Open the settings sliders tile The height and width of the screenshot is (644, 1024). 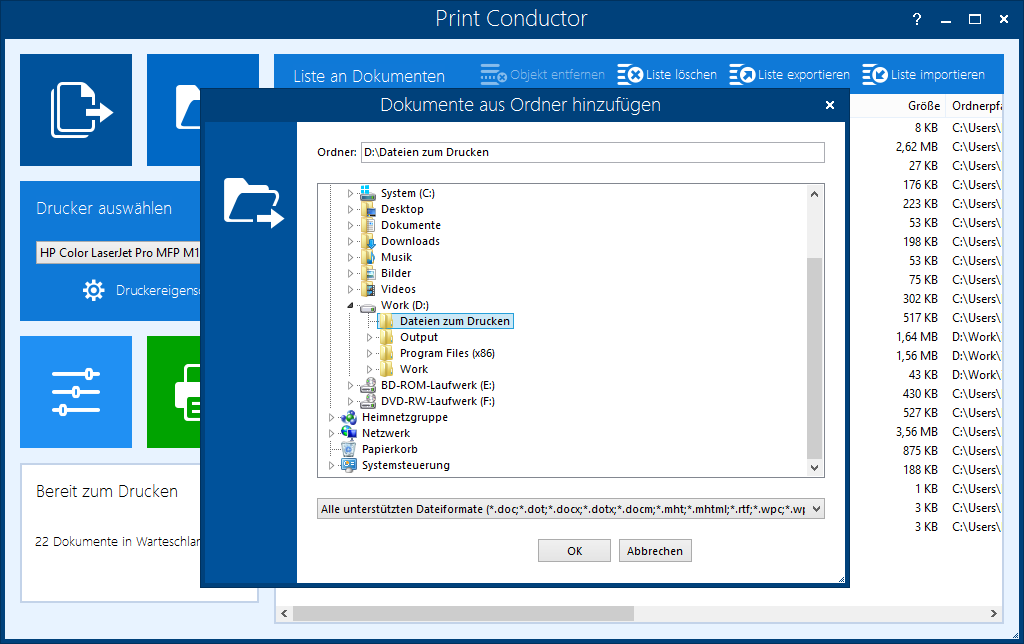76,391
